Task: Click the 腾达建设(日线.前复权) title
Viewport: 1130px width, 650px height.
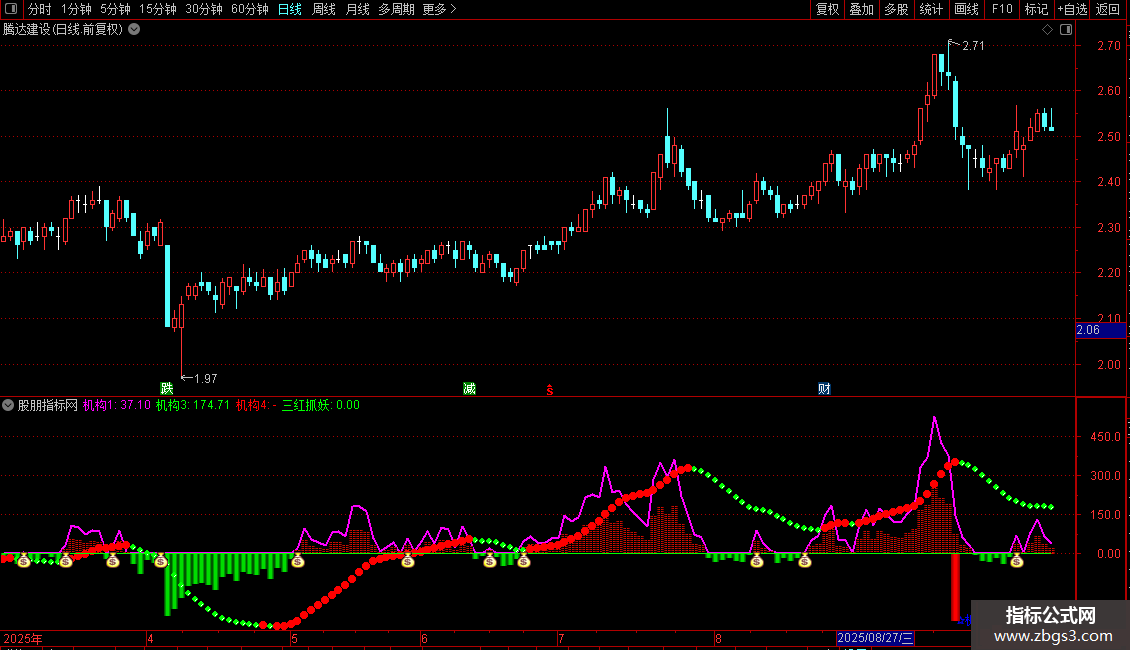Action: click(63, 30)
